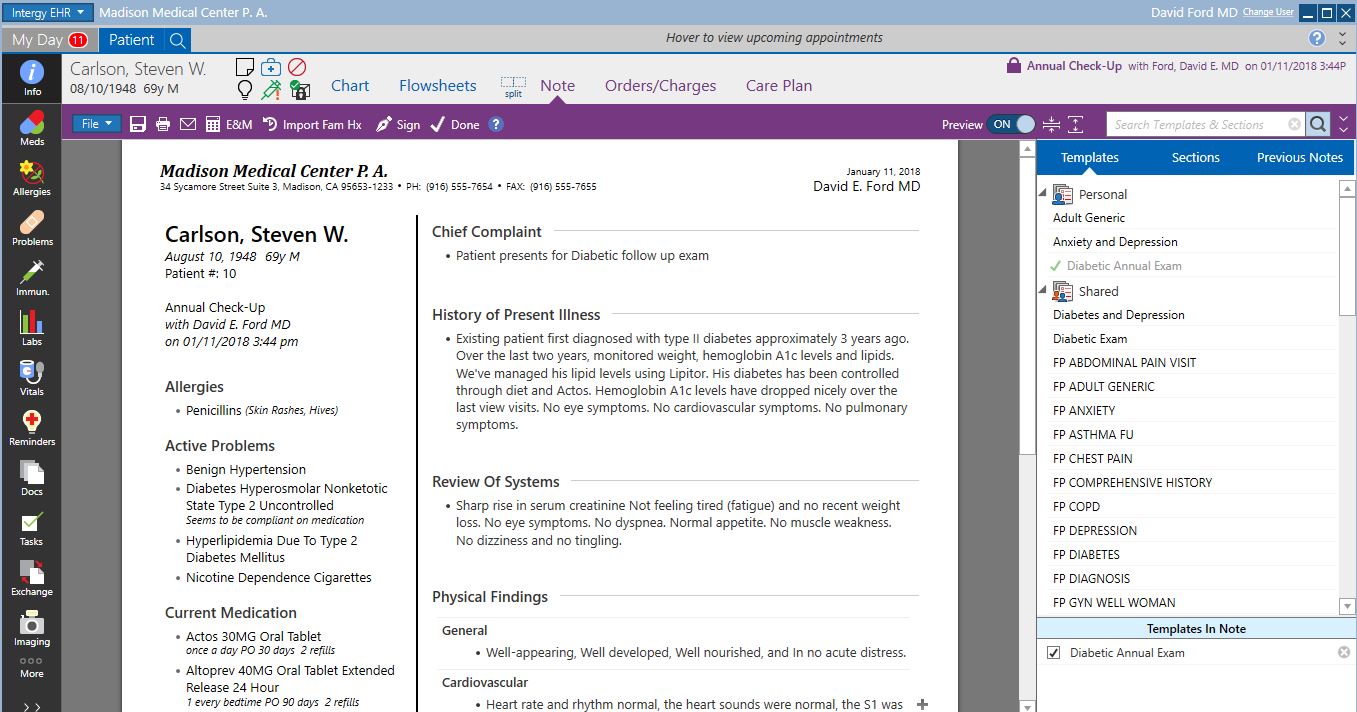The image size is (1357, 712).
Task: Collapse the Shared templates group
Action: (x=1043, y=289)
